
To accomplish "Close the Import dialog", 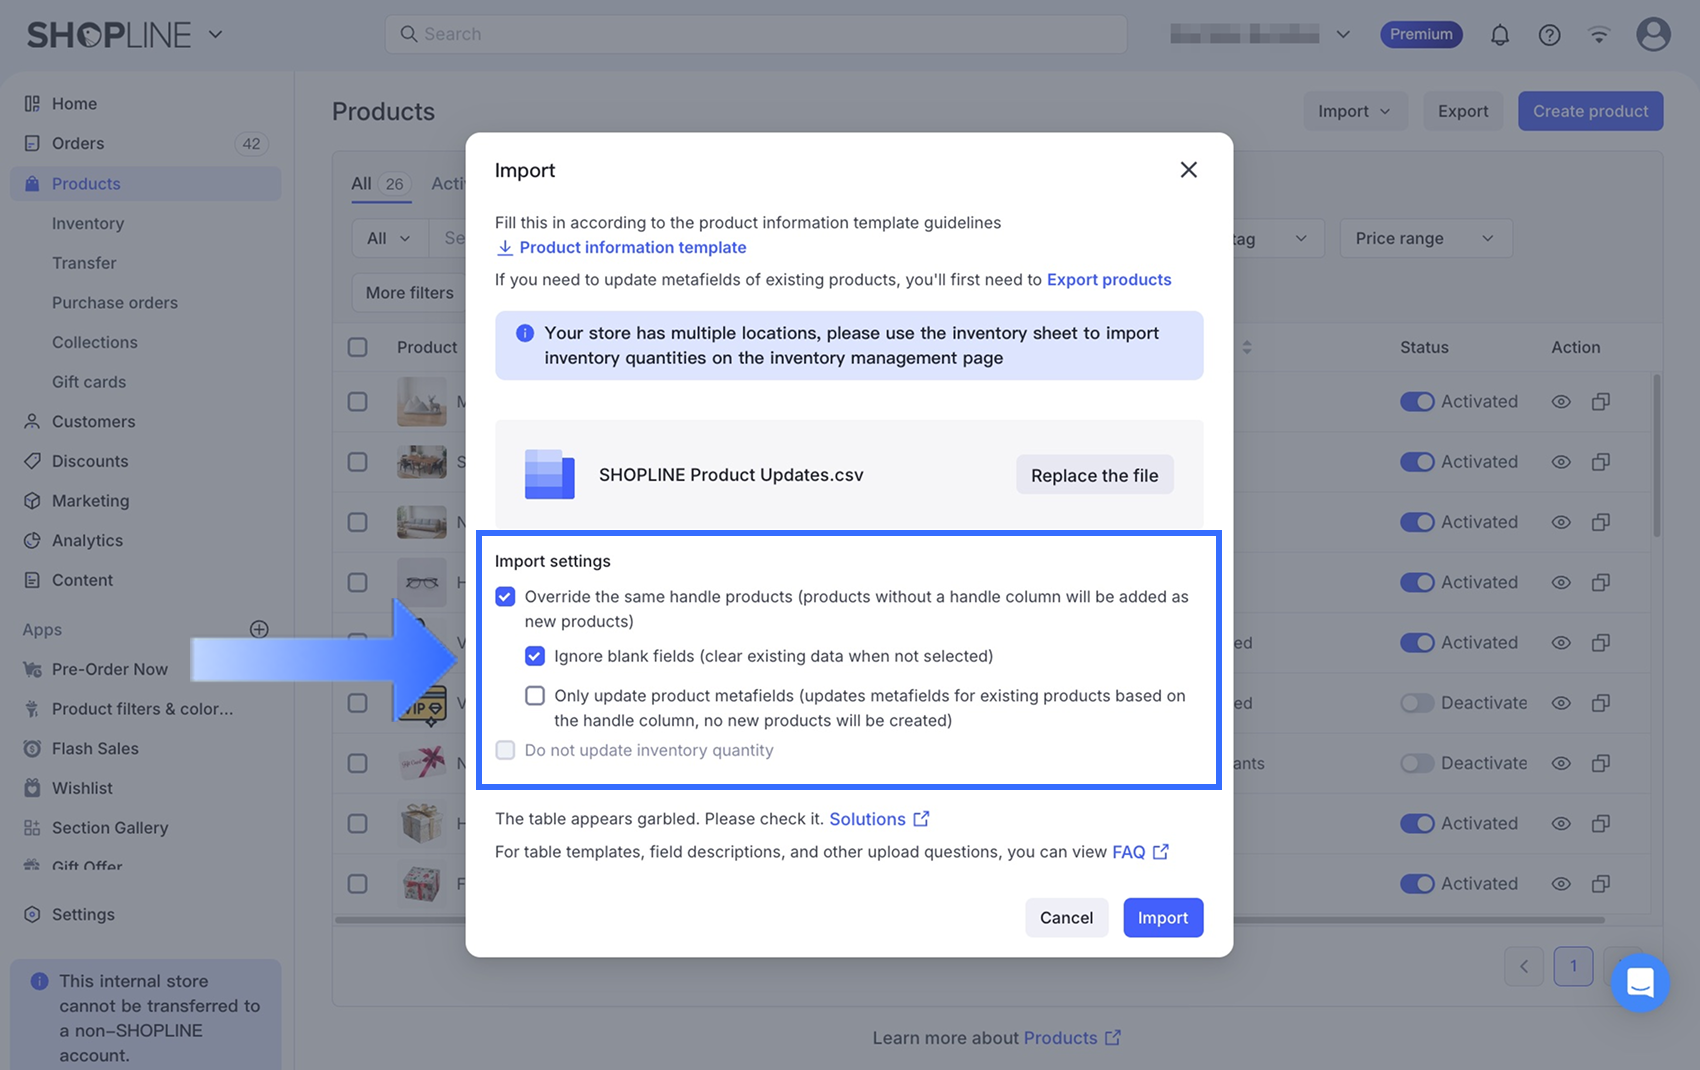I will (x=1188, y=170).
